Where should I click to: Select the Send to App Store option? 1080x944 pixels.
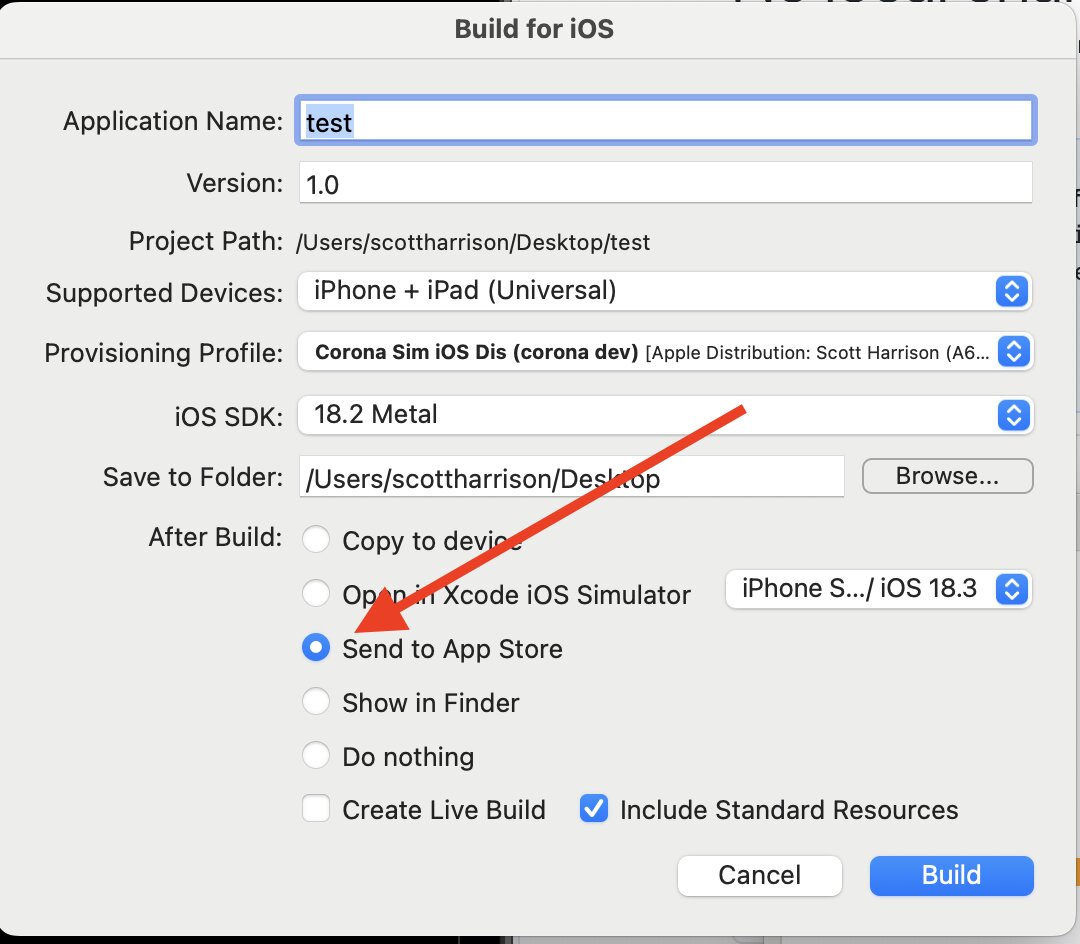click(315, 647)
